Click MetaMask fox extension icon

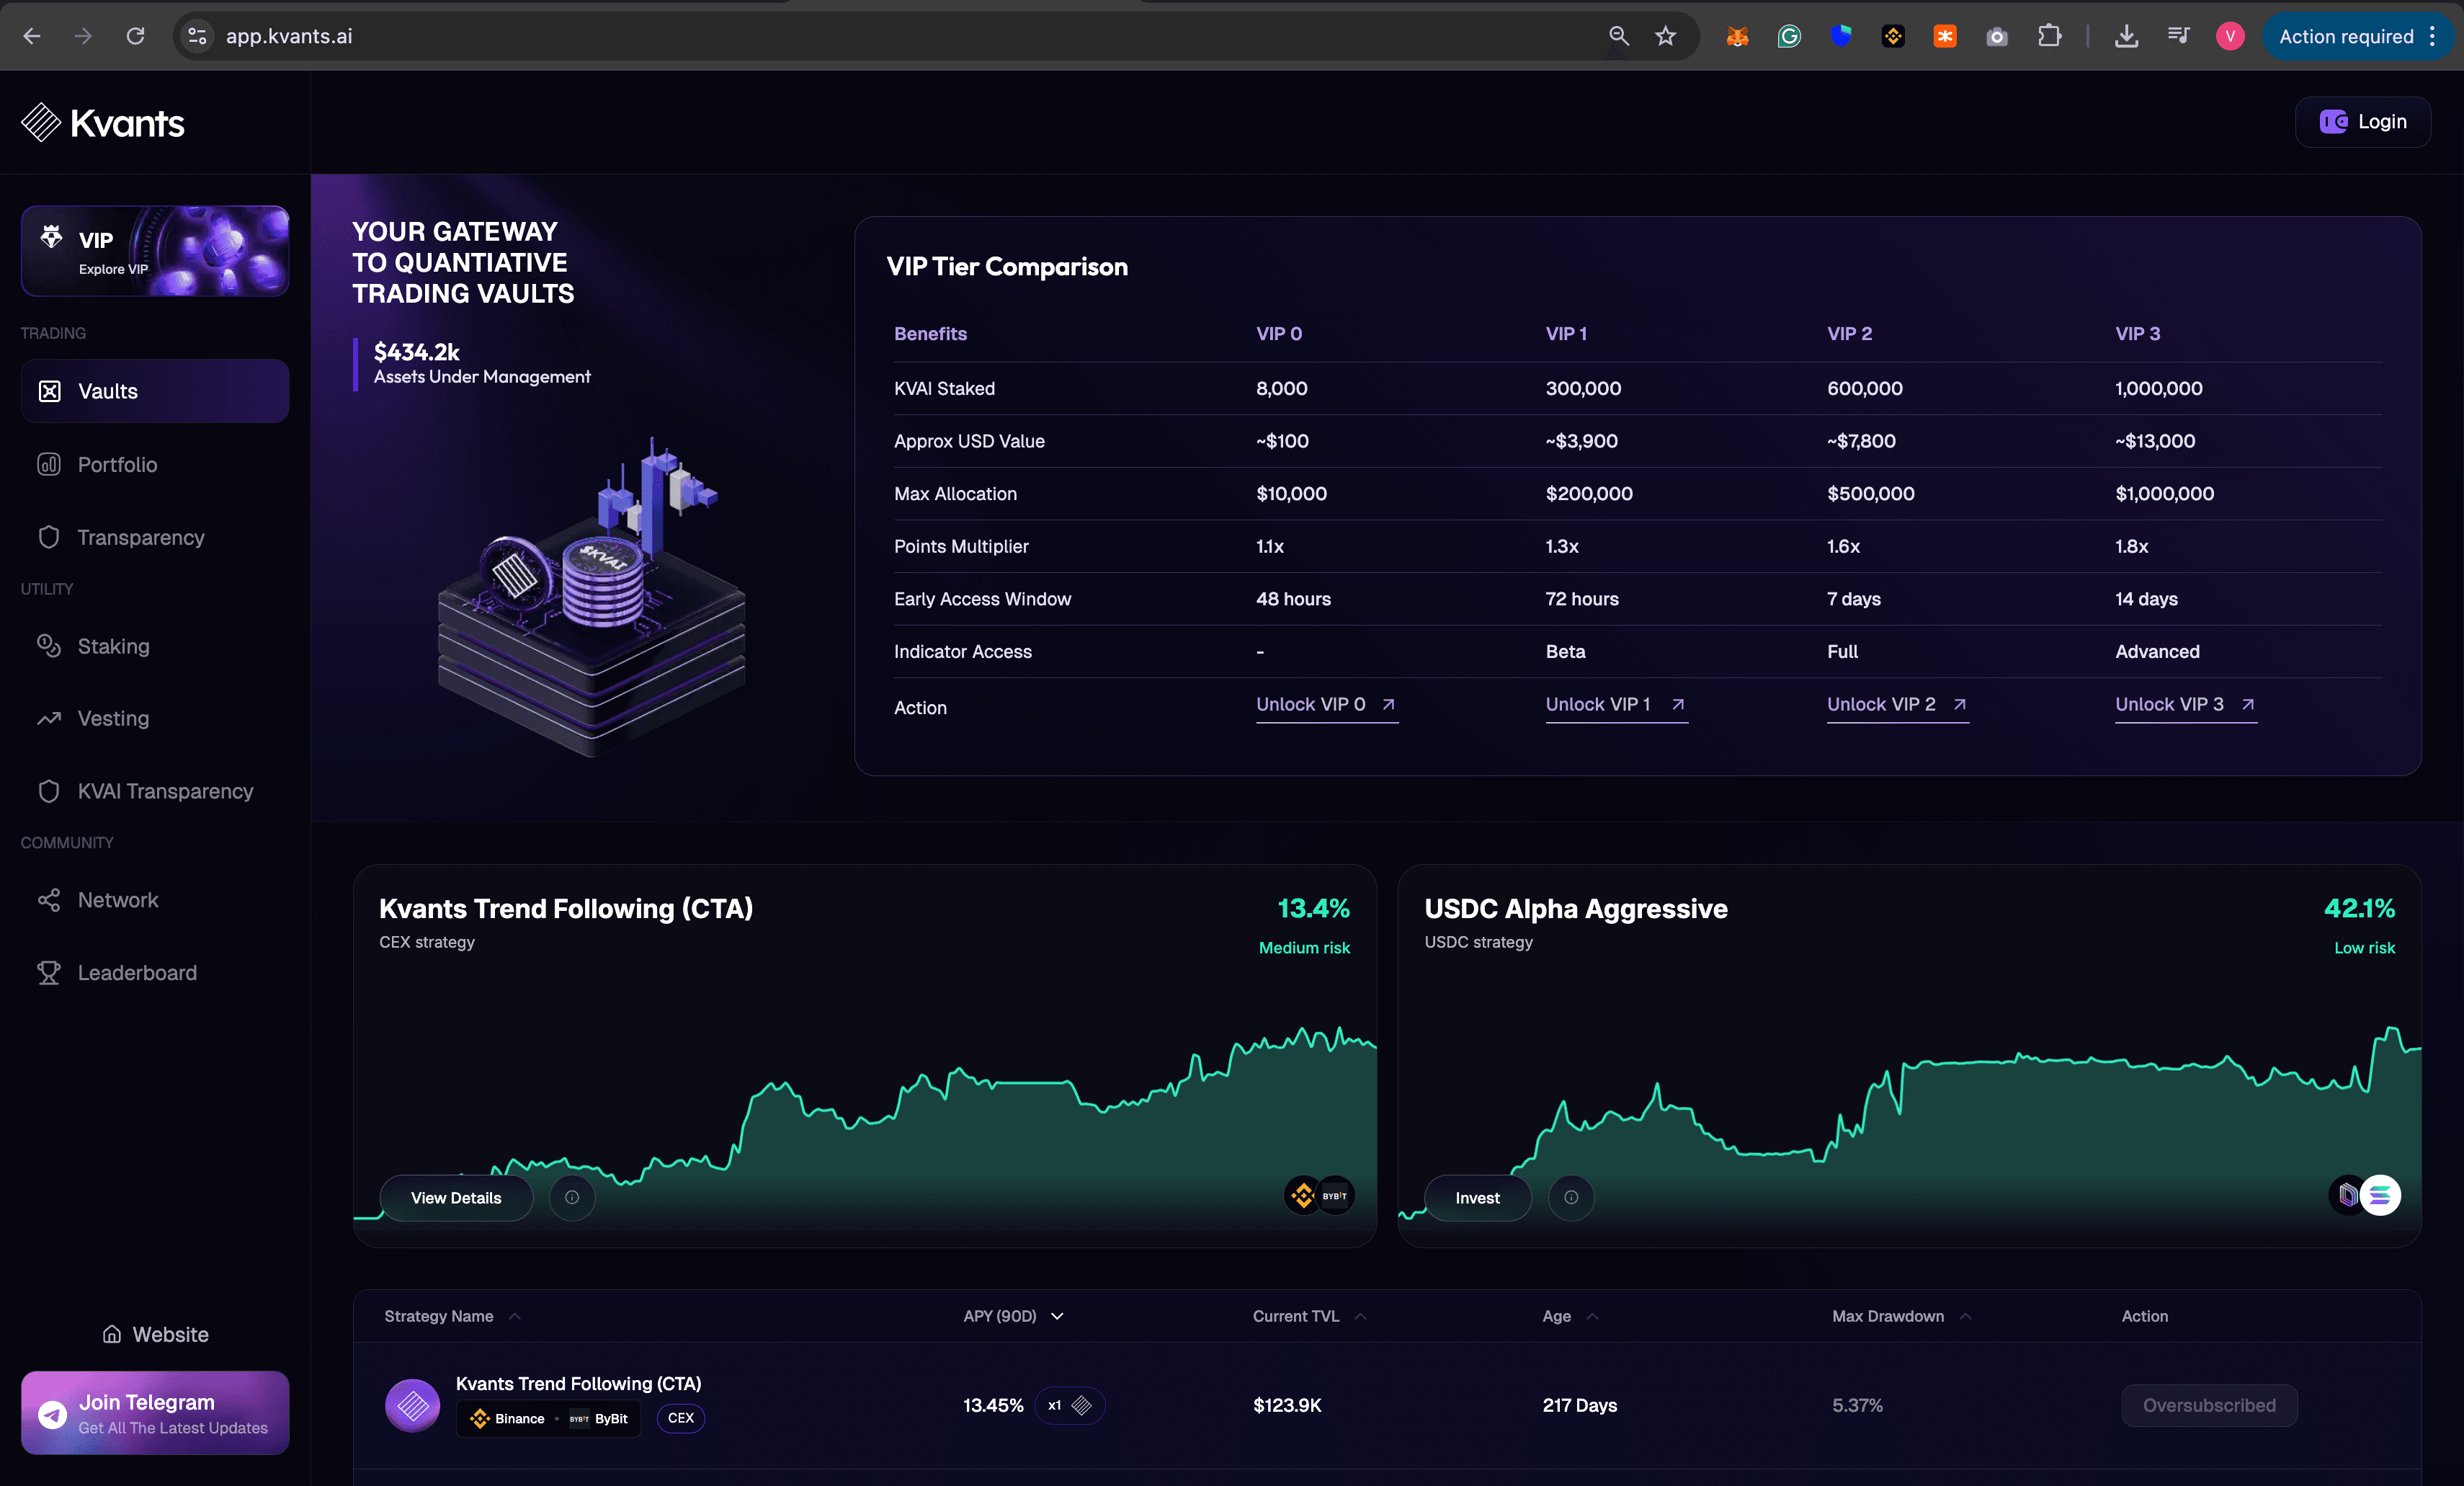[1737, 36]
